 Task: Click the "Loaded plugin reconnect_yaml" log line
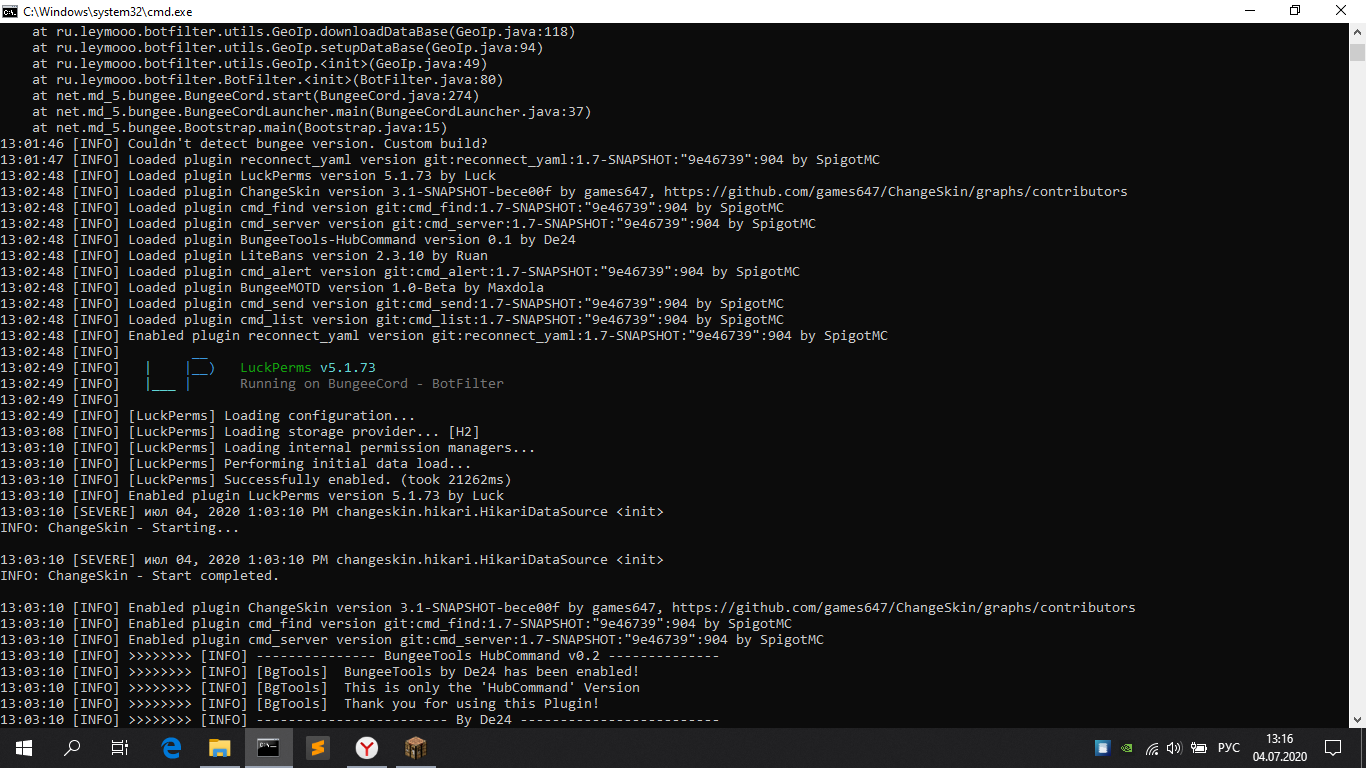tap(440, 160)
